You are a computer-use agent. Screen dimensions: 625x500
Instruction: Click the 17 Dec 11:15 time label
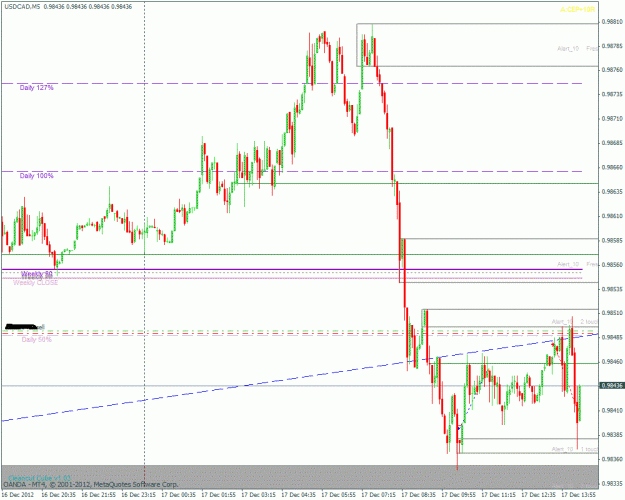pos(499,495)
